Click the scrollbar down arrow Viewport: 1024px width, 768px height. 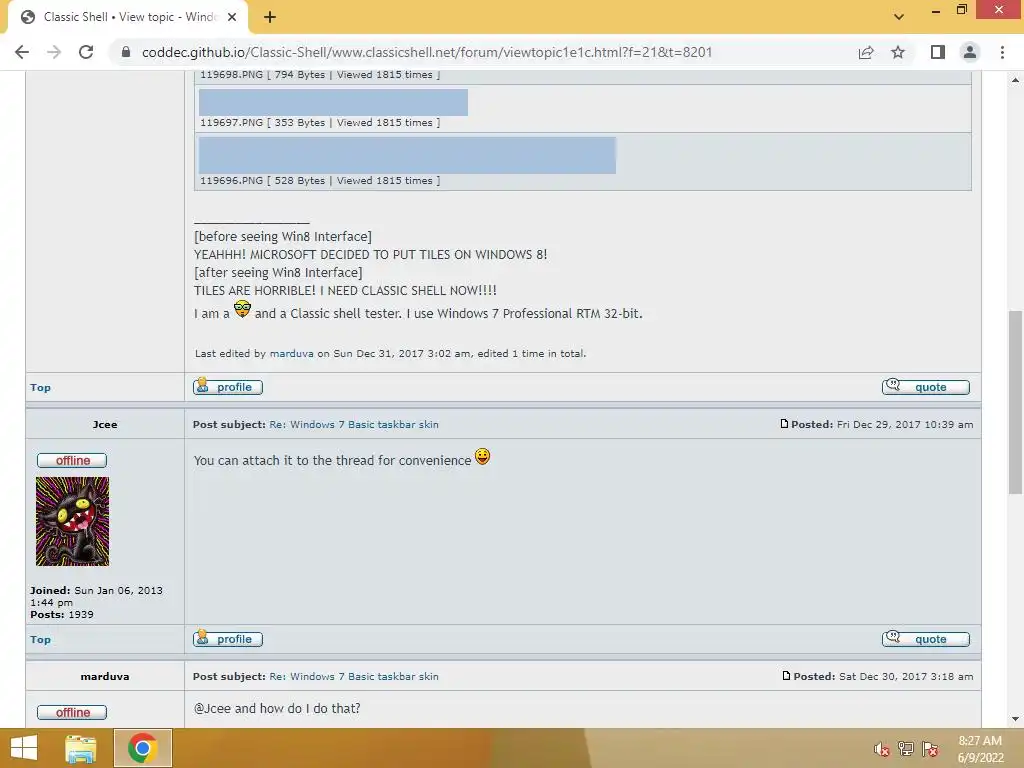pyautogui.click(x=1015, y=720)
